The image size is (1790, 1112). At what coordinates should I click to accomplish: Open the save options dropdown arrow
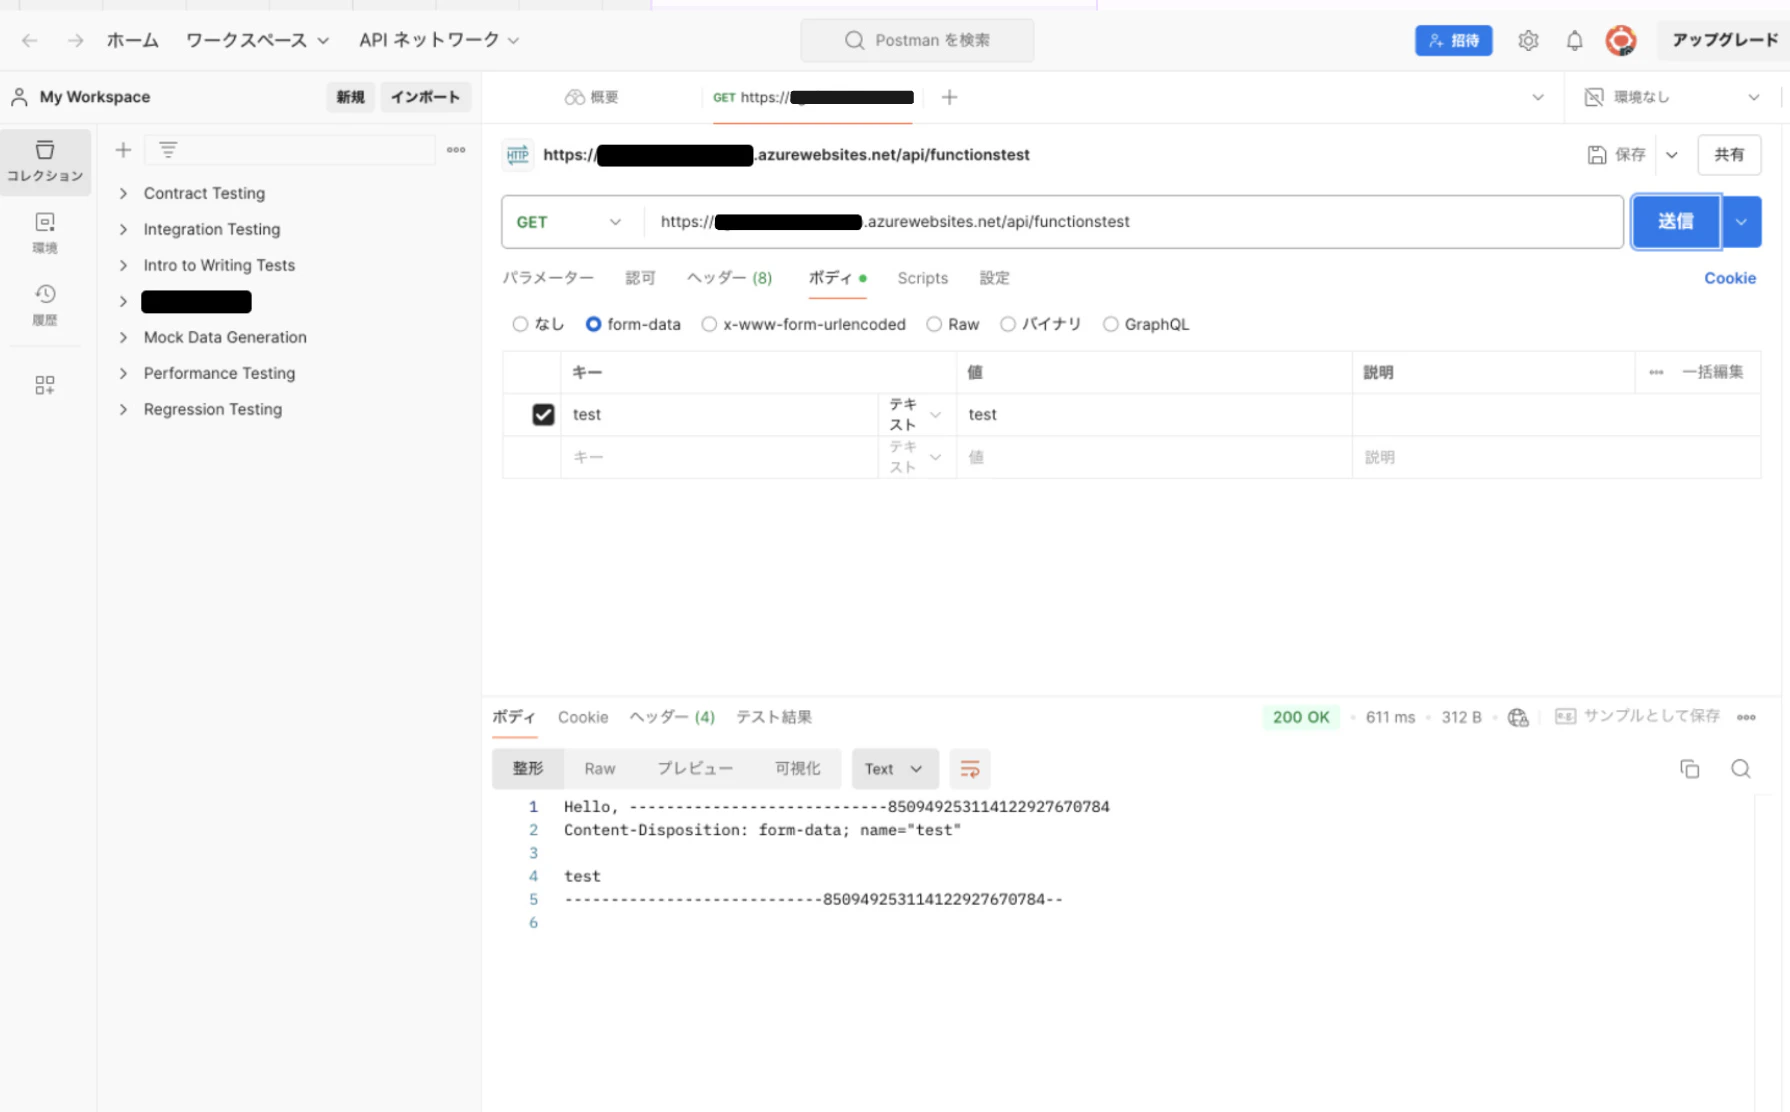[1672, 155]
